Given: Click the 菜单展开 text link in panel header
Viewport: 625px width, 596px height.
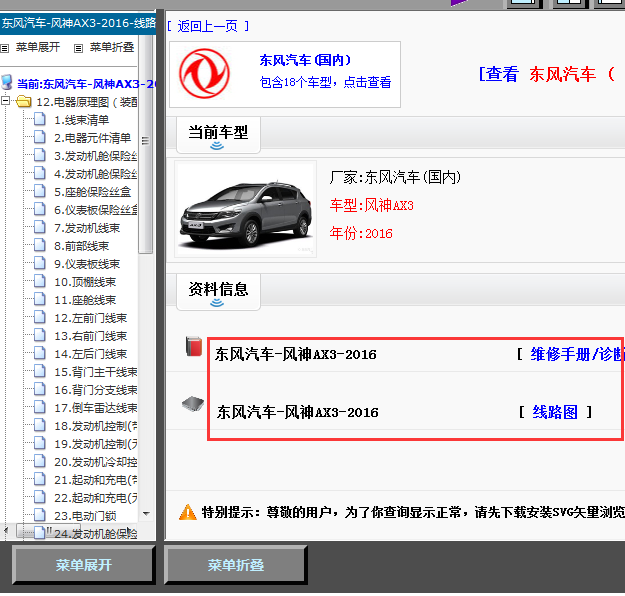Looking at the screenshot, I should pos(38,47).
